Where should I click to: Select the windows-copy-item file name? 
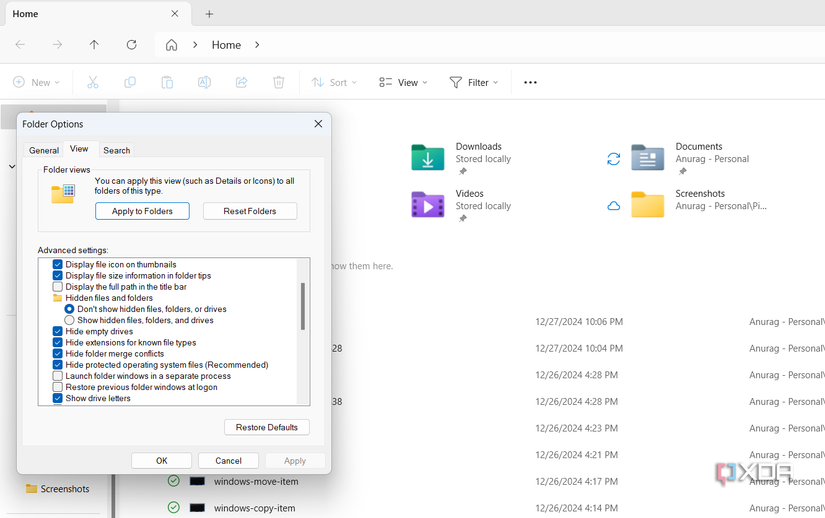coord(254,508)
